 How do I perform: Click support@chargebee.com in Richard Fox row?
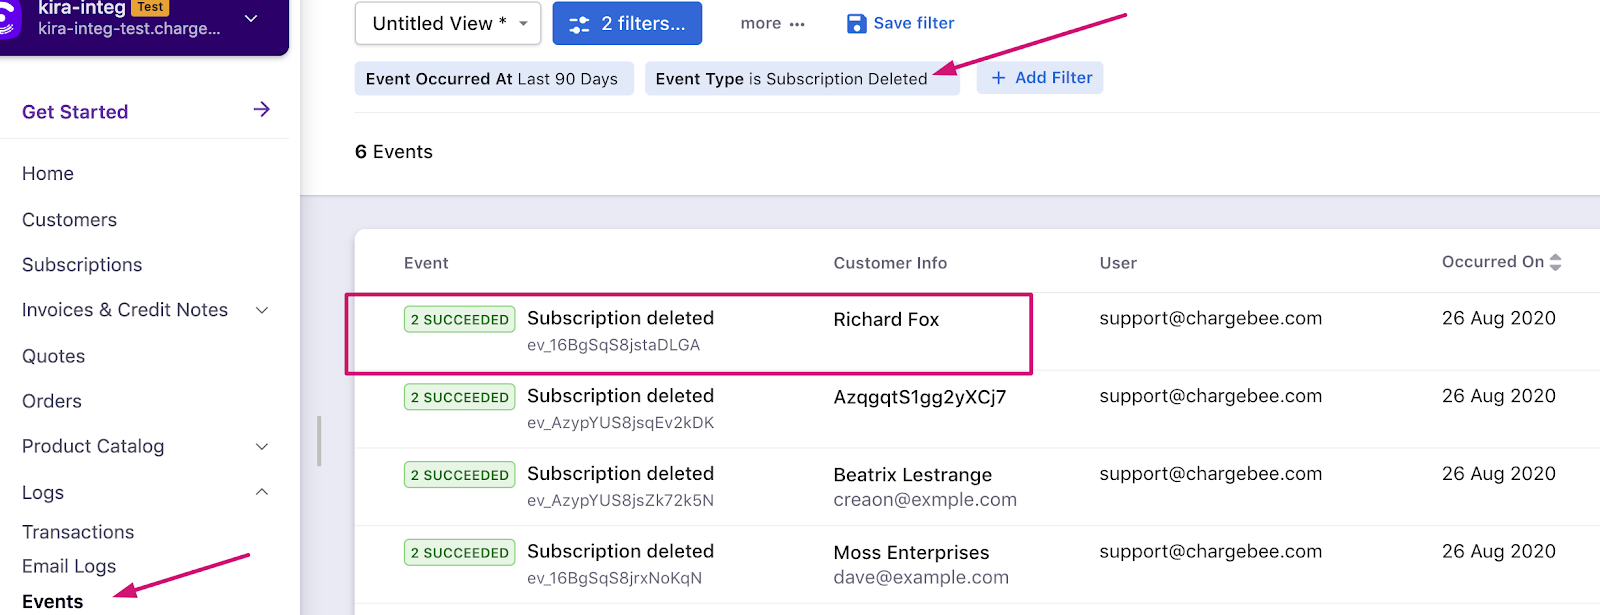pyautogui.click(x=1211, y=318)
